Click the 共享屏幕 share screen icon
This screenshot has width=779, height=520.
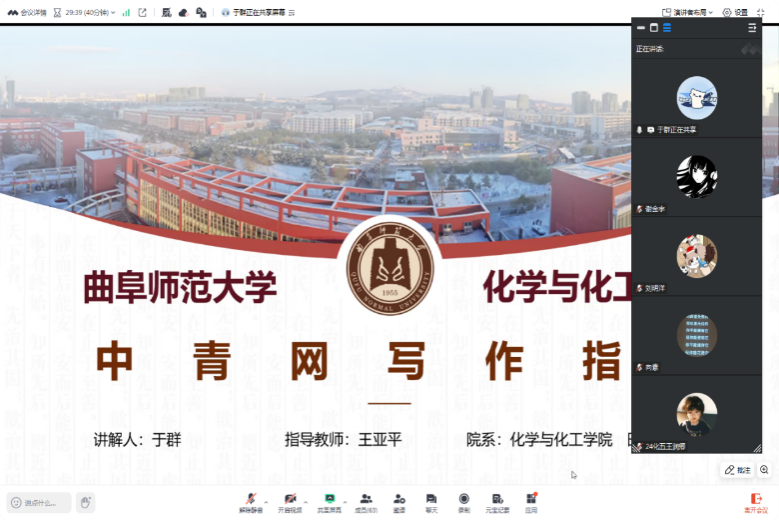(x=329, y=501)
